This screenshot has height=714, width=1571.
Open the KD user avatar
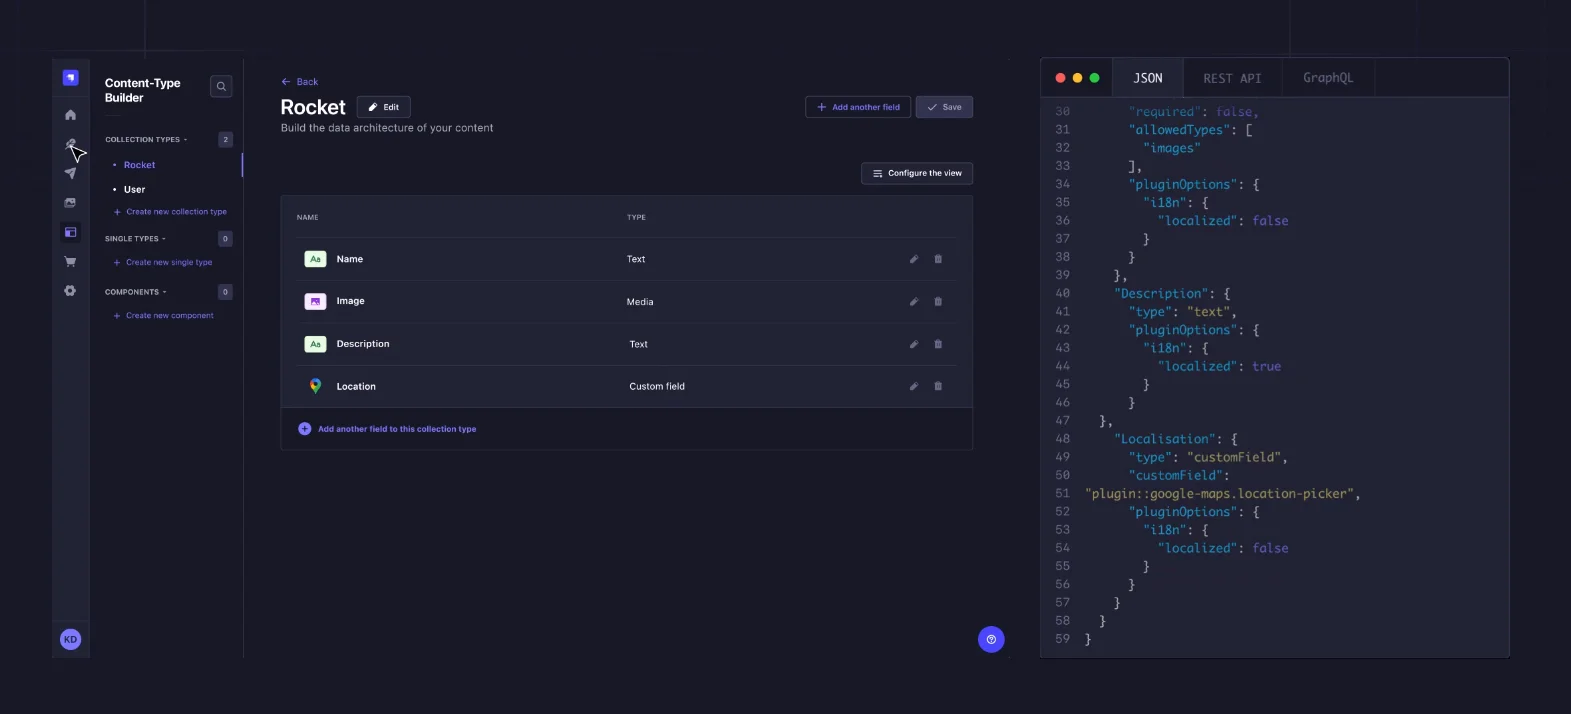click(x=70, y=640)
